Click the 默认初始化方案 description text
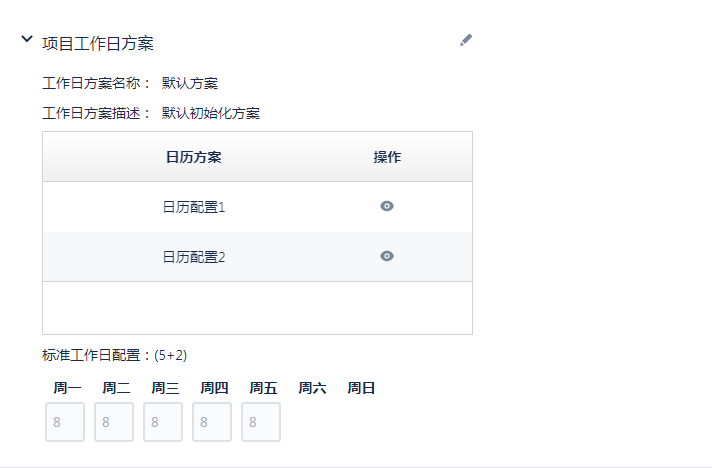This screenshot has width=712, height=468. (211, 113)
